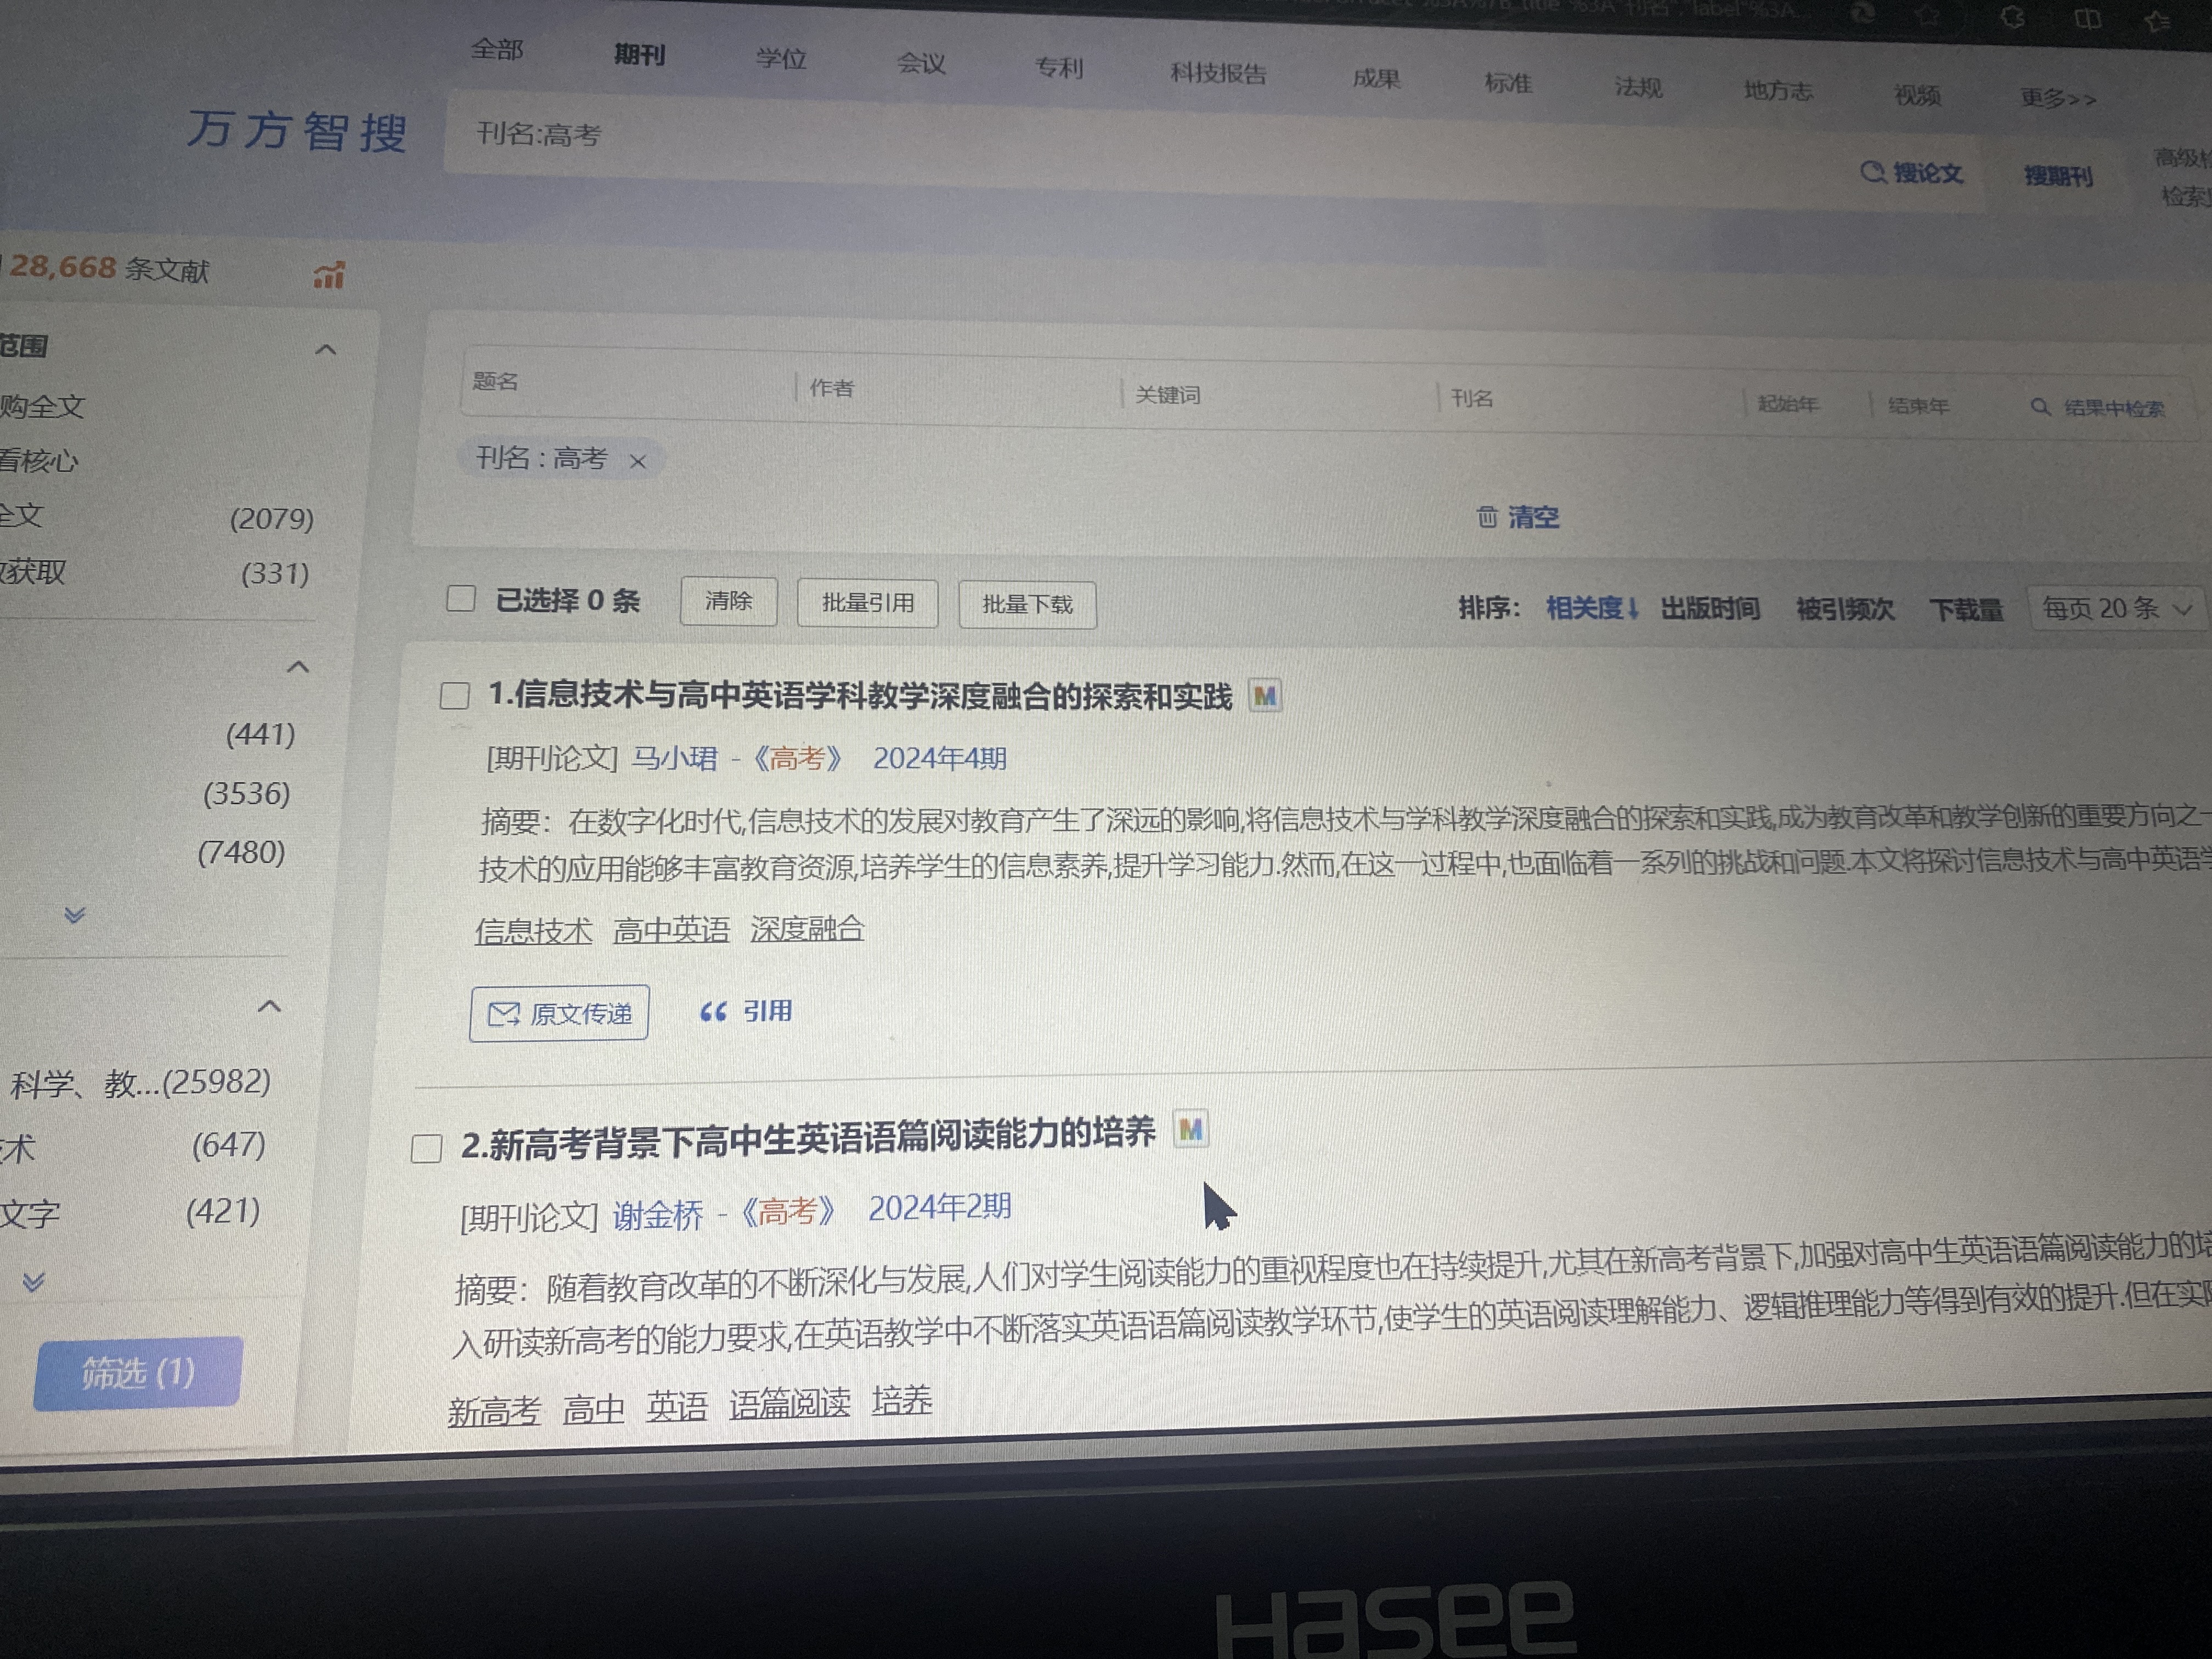The image size is (2212, 1659).
Task: Open author link 马小珺
Action: (x=675, y=758)
